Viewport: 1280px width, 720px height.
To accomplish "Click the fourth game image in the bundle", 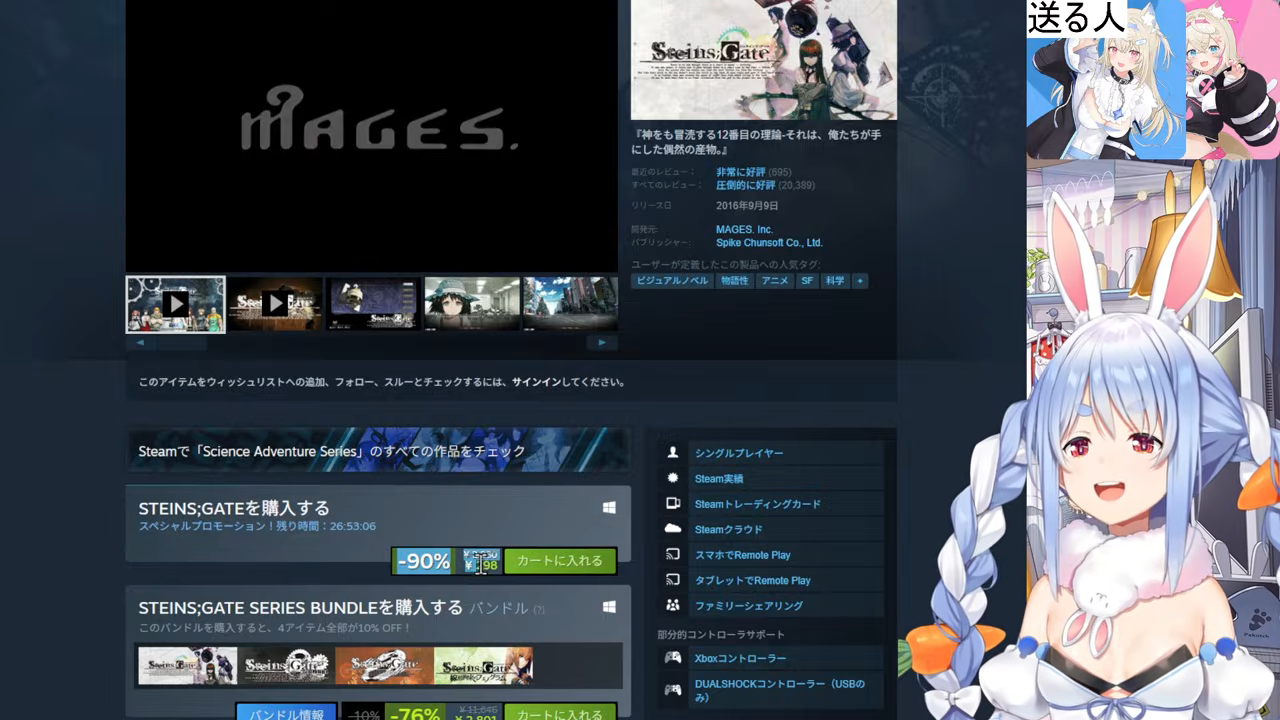I will 483,666.
